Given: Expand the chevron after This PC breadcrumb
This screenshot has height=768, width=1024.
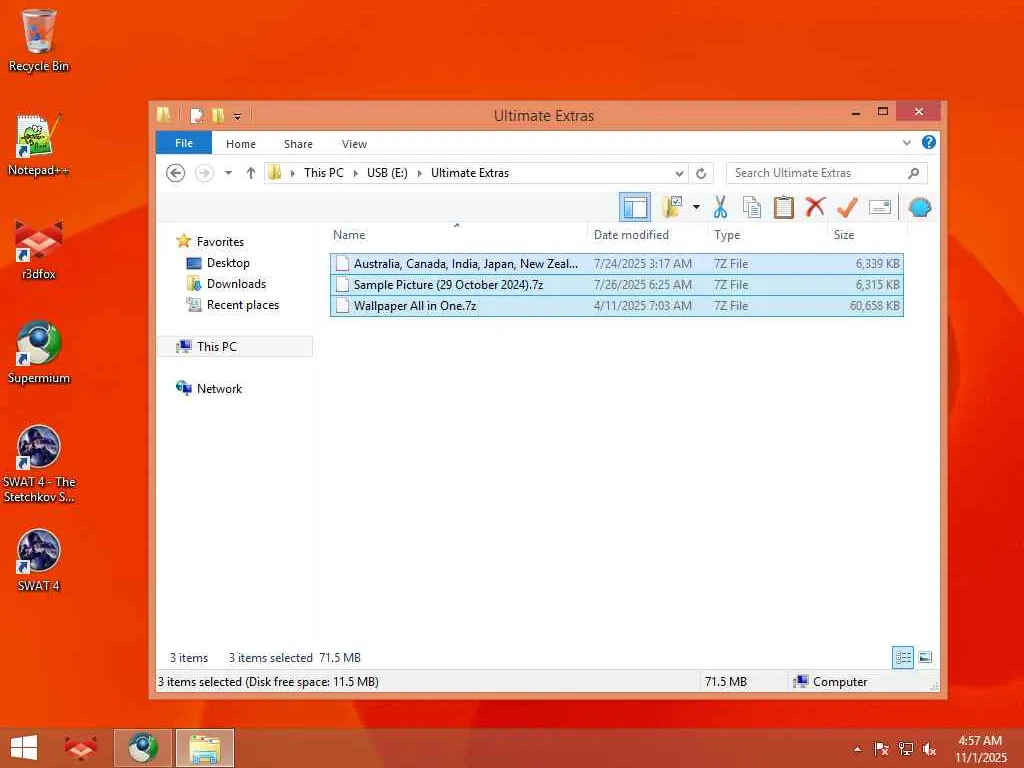Looking at the screenshot, I should tap(355, 173).
